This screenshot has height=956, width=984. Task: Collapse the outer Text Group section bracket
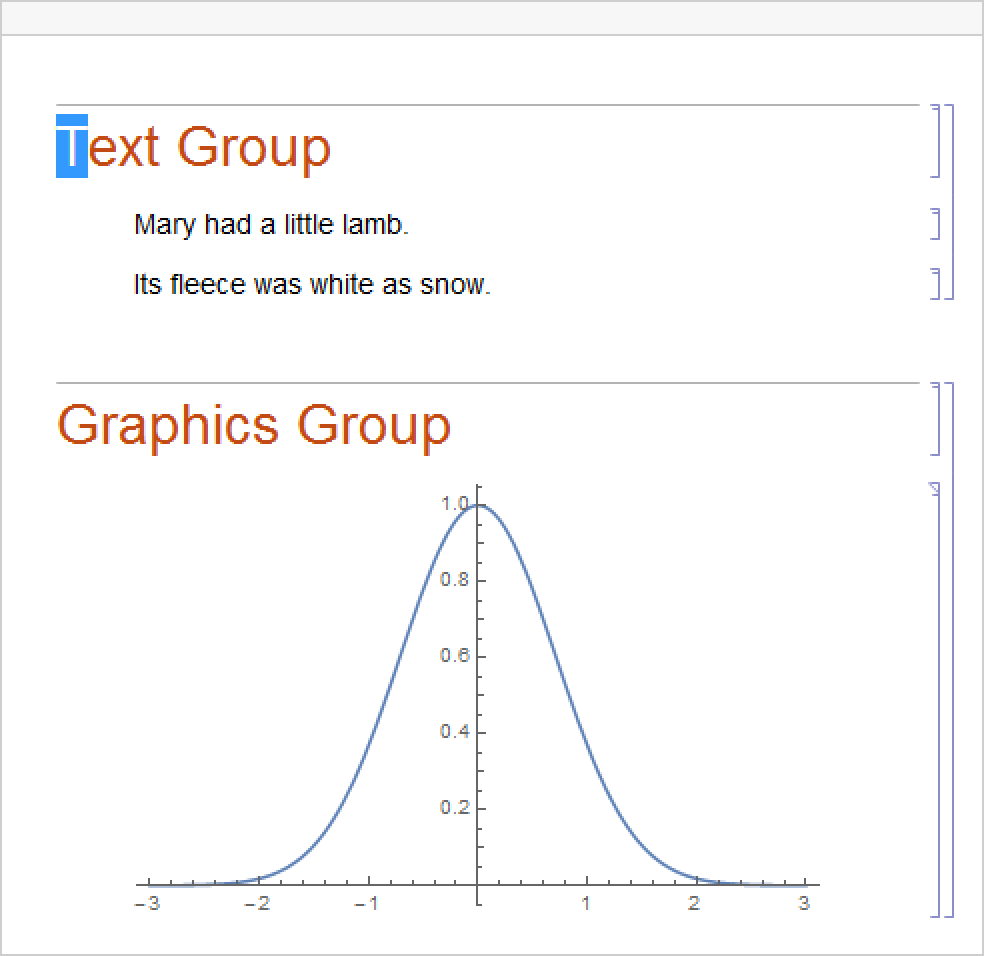[950, 200]
